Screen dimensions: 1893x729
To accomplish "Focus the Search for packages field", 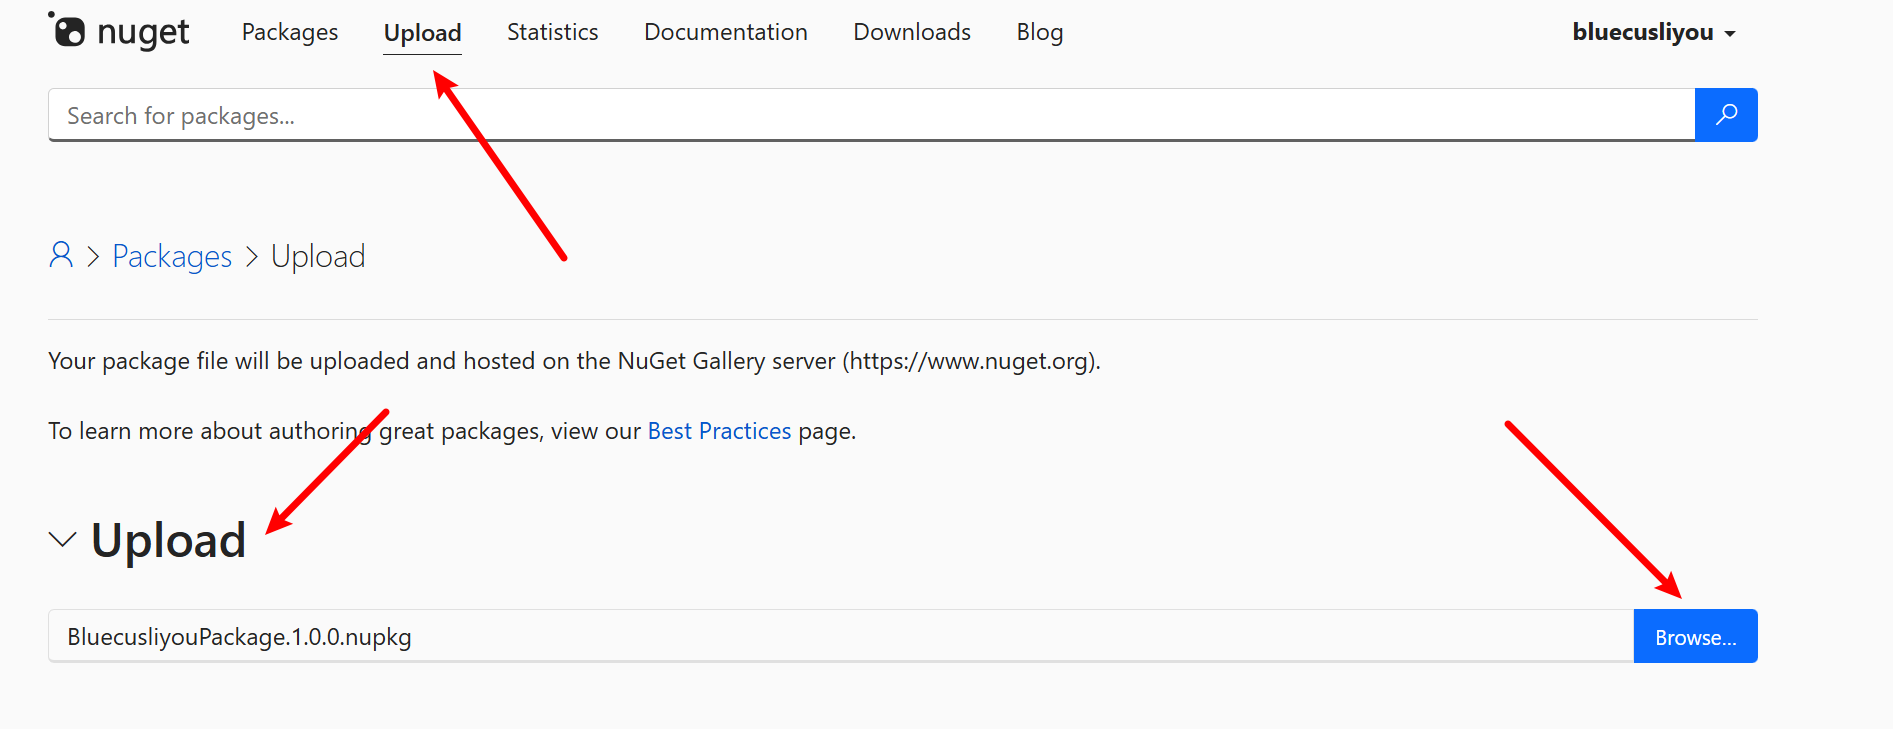I will 871,115.
